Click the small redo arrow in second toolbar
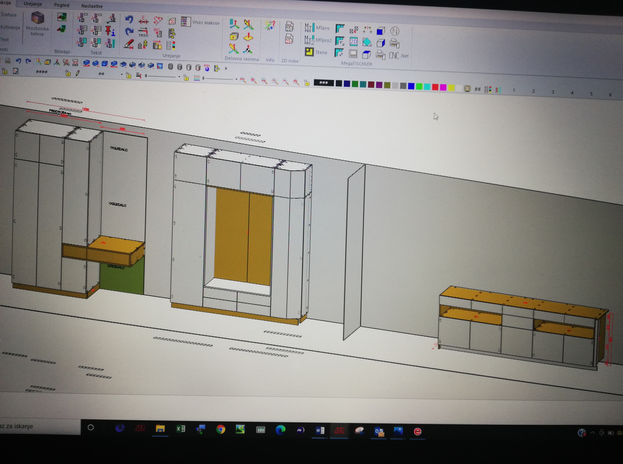The image size is (623, 464). (28, 61)
